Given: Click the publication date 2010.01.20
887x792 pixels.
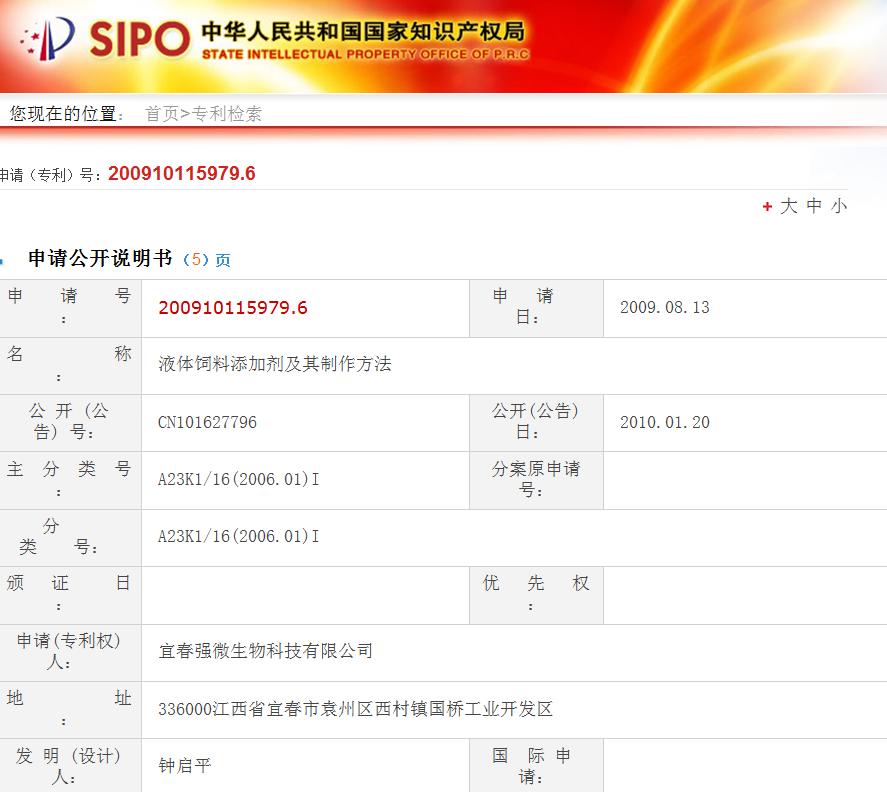Looking at the screenshot, I should [664, 422].
